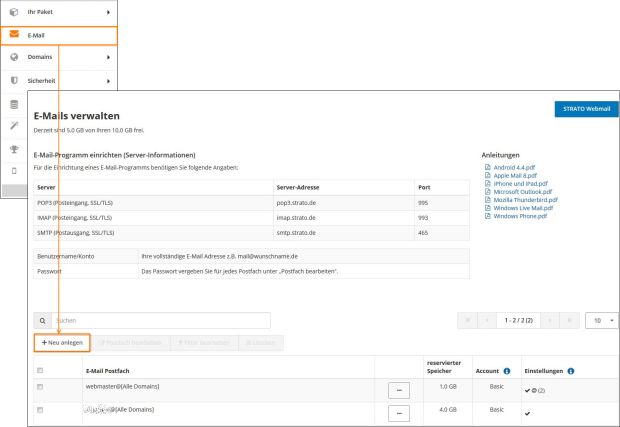Select Ihr Paket in the sidebar menu

pos(59,12)
